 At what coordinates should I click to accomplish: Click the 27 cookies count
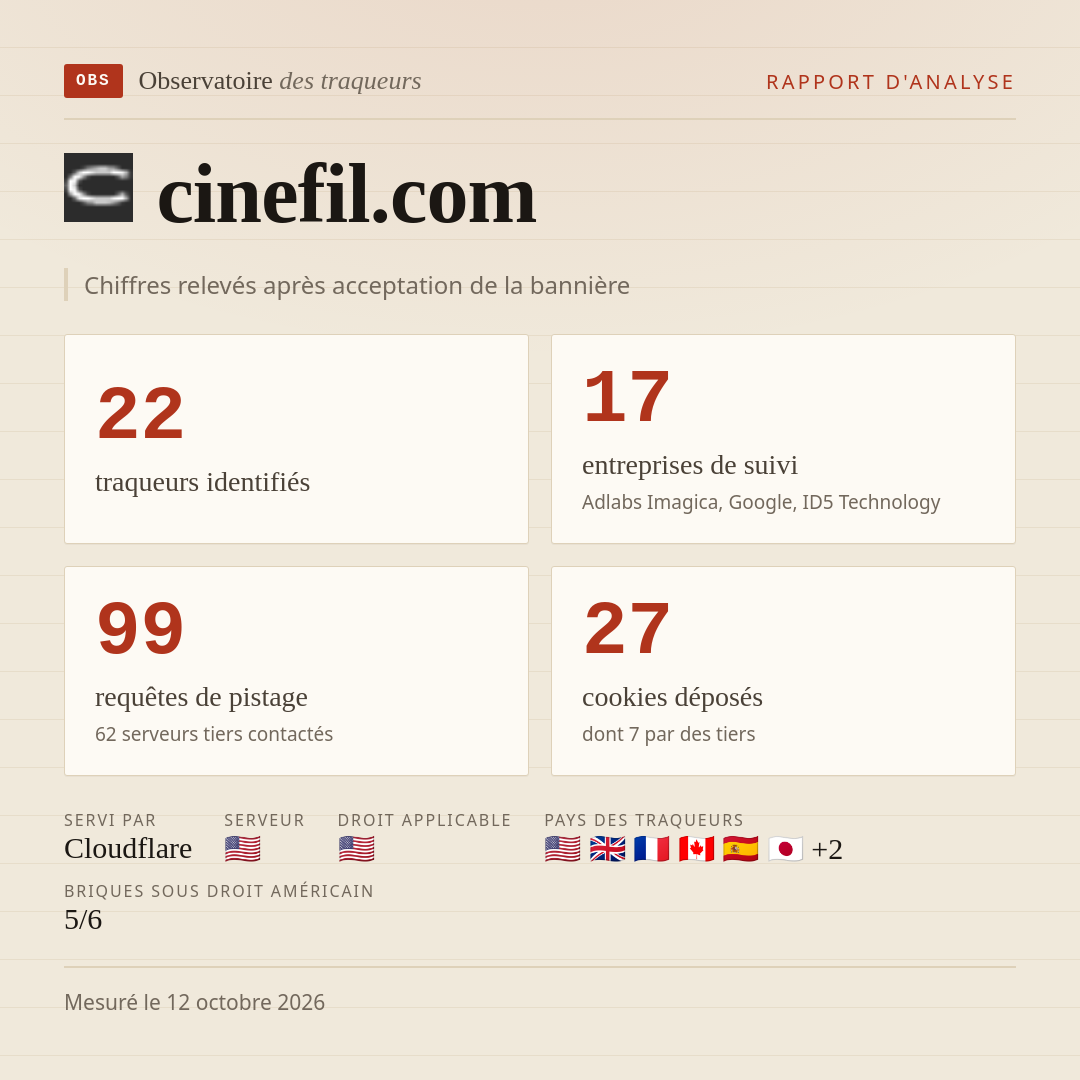pyautogui.click(x=627, y=628)
